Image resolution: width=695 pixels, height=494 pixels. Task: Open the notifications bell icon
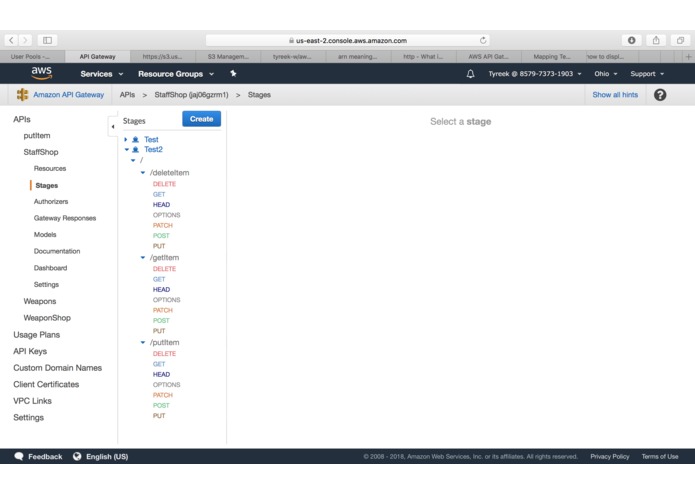coord(470,74)
